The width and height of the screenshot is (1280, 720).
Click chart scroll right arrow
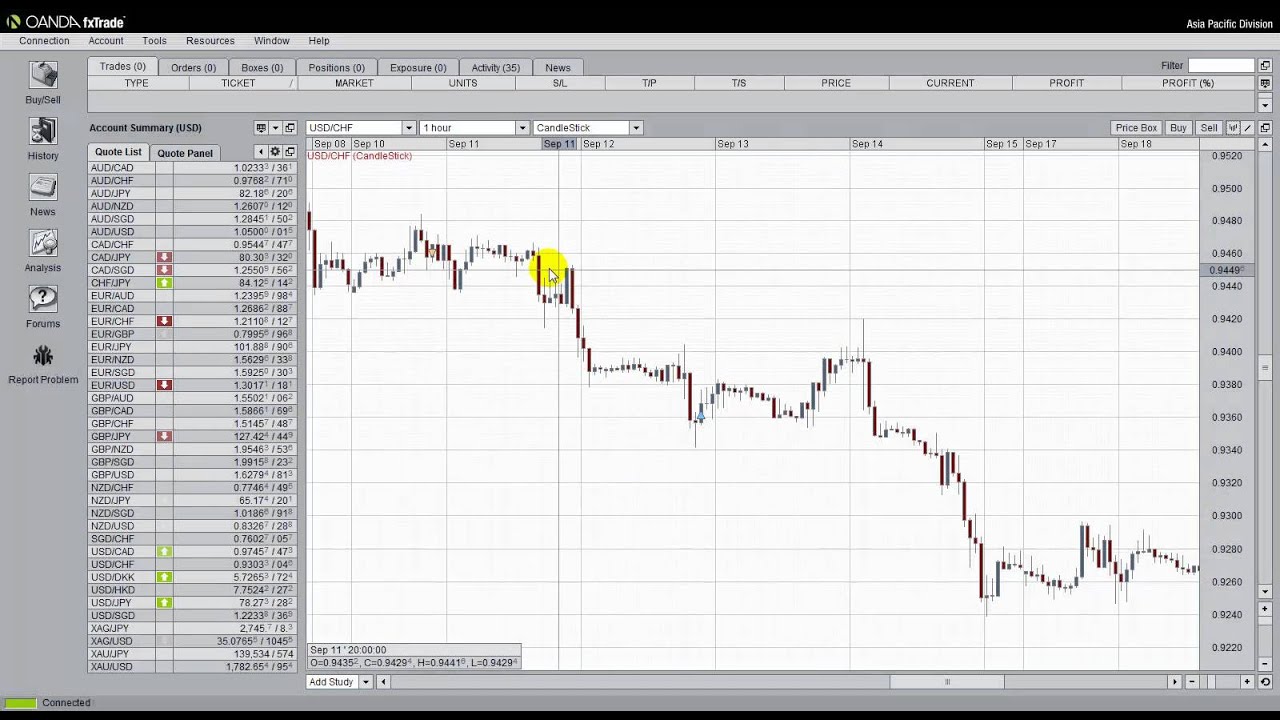(x=1175, y=682)
